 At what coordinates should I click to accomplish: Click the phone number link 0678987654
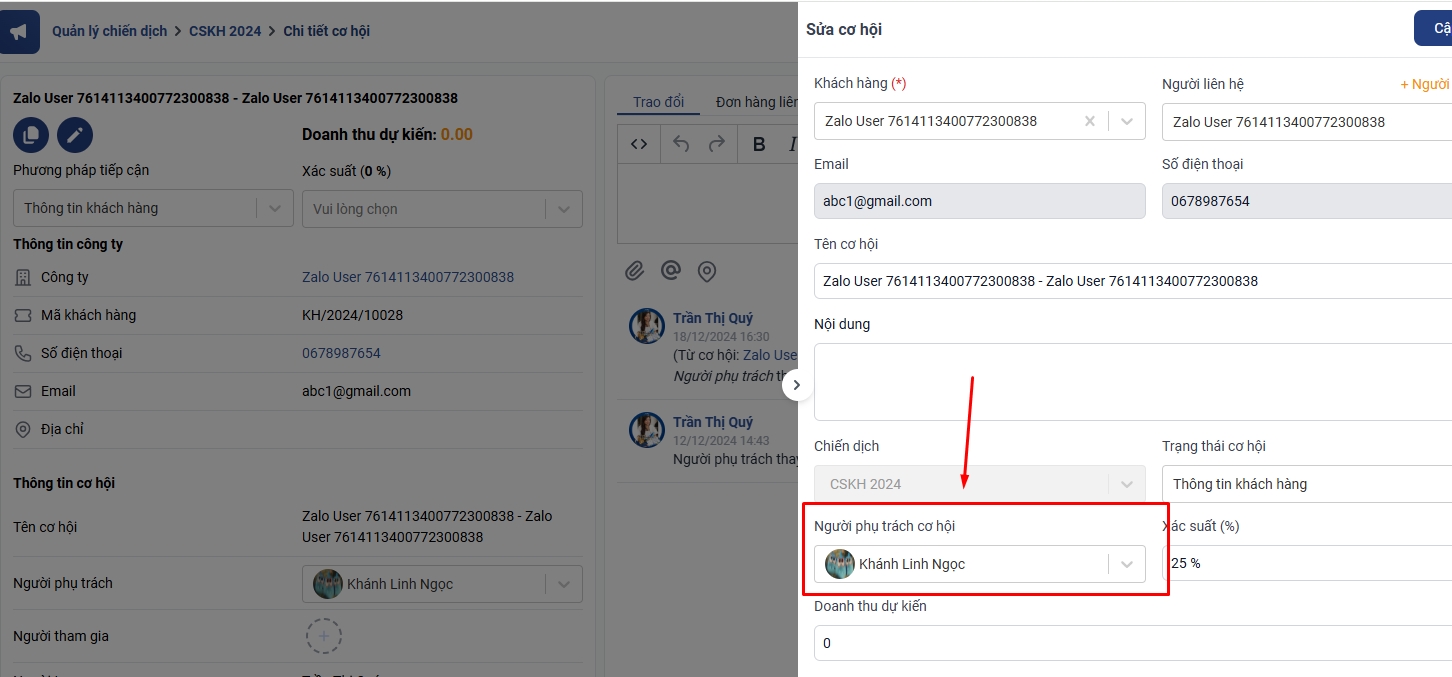(341, 353)
